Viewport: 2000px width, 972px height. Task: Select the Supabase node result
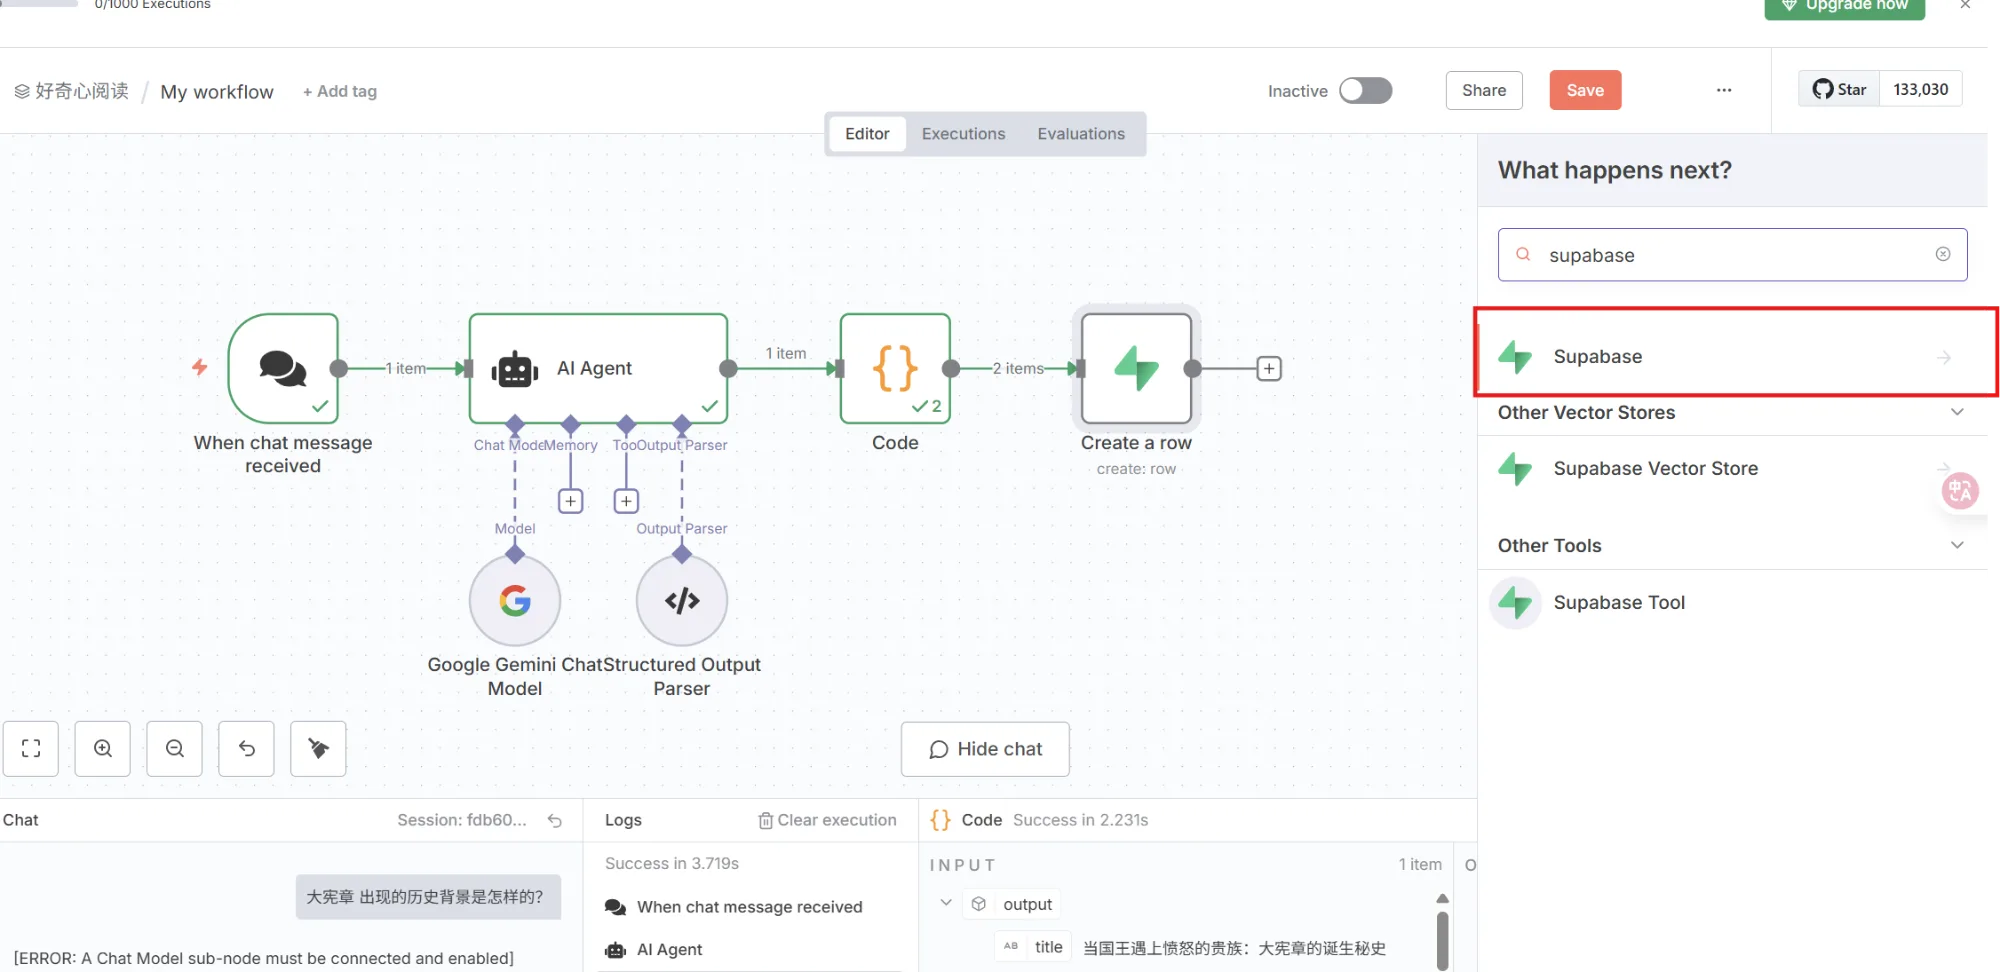1733,356
